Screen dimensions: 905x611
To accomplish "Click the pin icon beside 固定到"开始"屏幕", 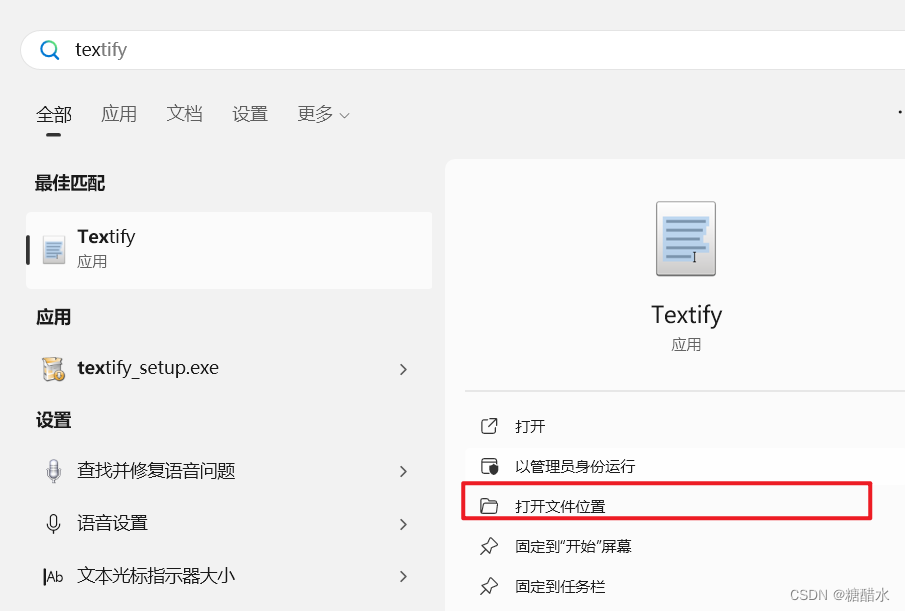I will (x=489, y=546).
